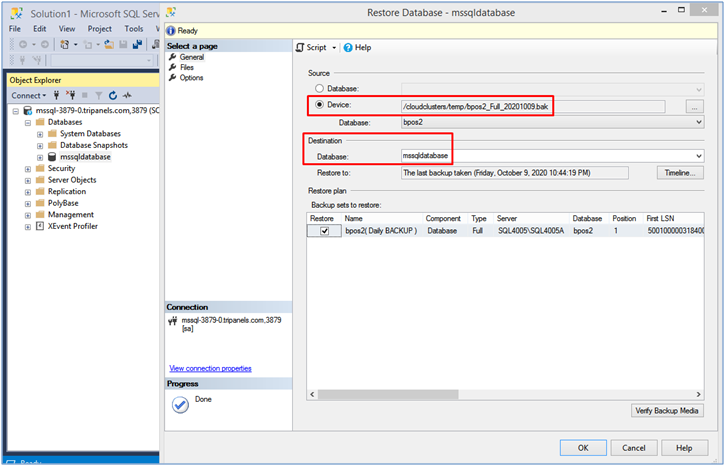Click the Activity Monitor icon in Object Explorer
The width and height of the screenshot is (725, 466).
pyautogui.click(x=128, y=96)
